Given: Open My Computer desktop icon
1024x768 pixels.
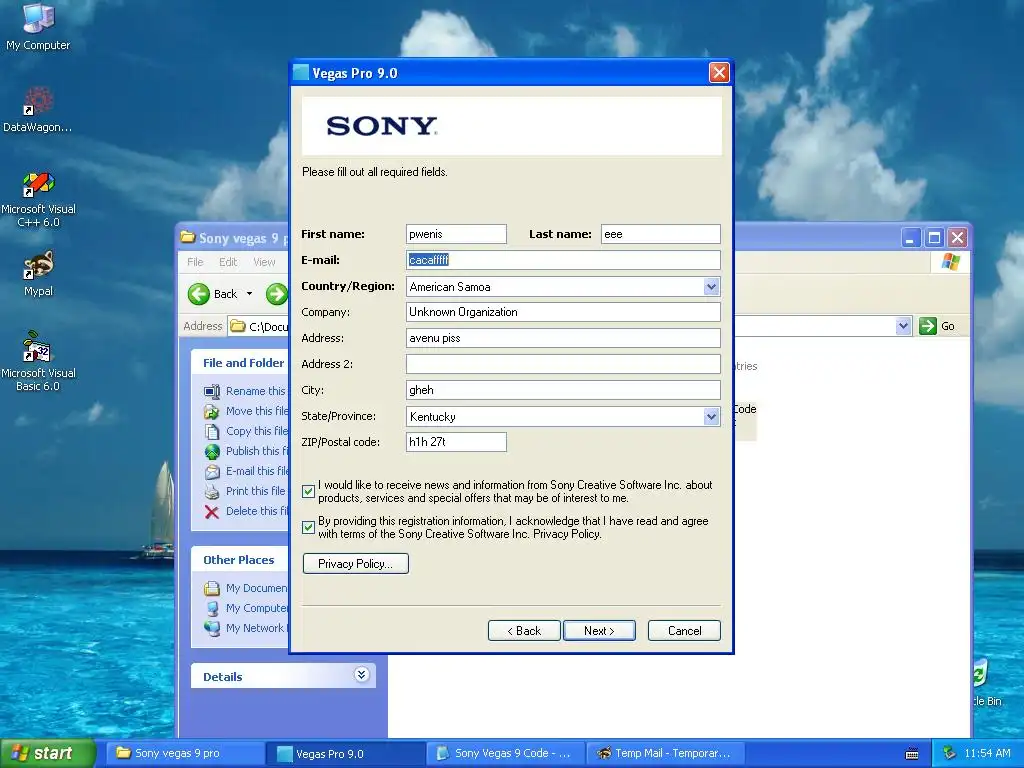Looking at the screenshot, I should 38,26.
